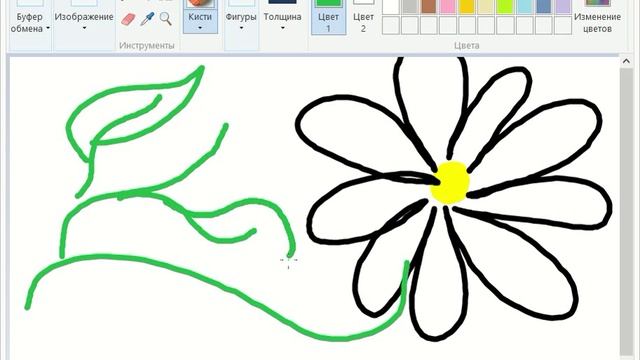The width and height of the screenshot is (640, 360).
Task: Activate the Цвет 2 background color
Action: [363, 17]
